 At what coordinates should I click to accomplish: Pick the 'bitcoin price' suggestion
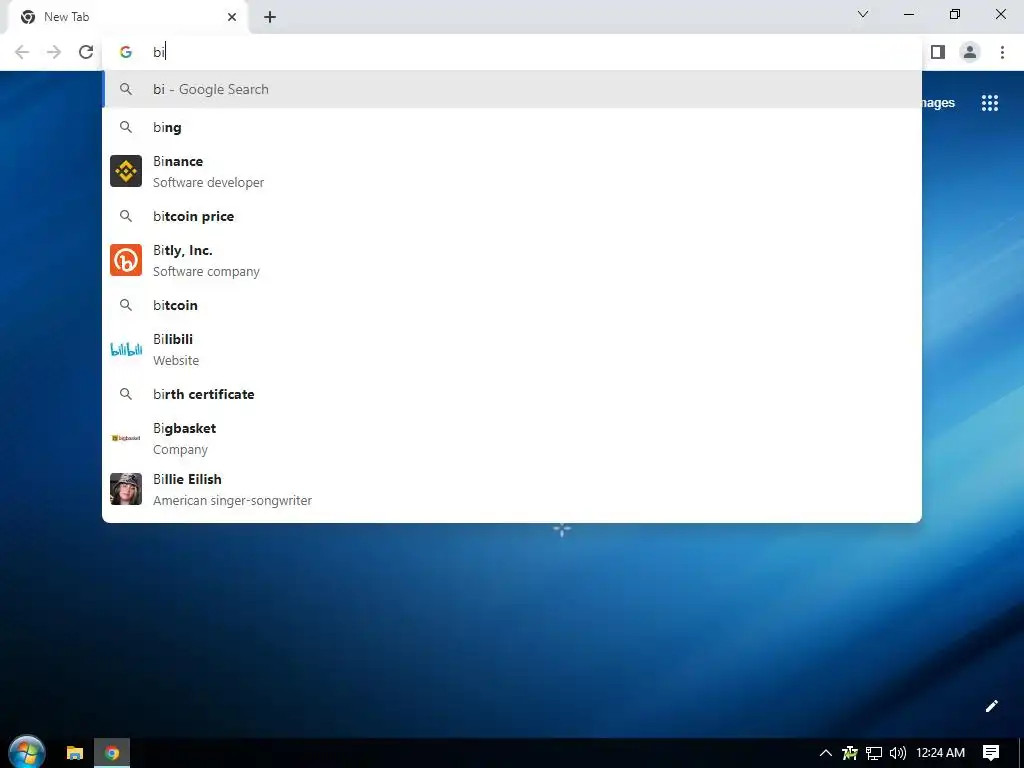(x=512, y=216)
